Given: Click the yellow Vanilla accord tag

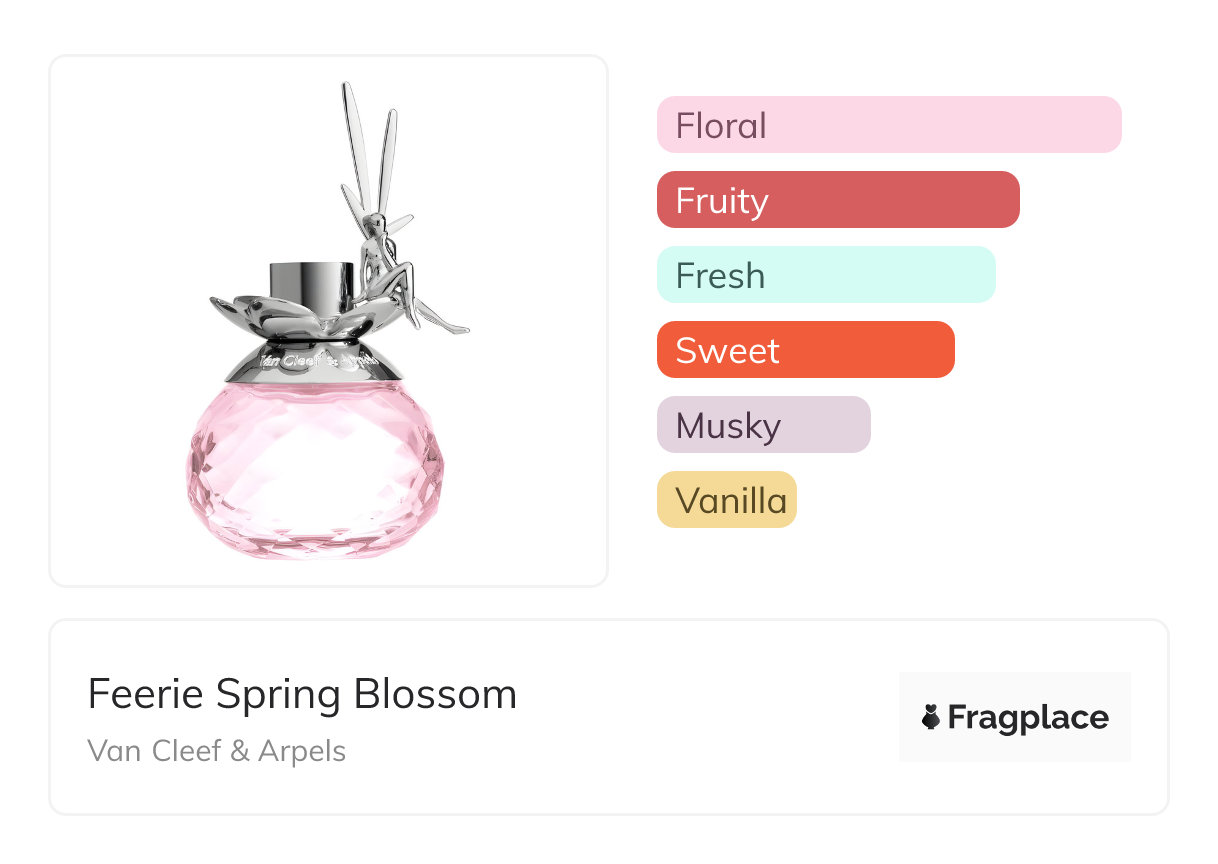Looking at the screenshot, I should (x=726, y=500).
